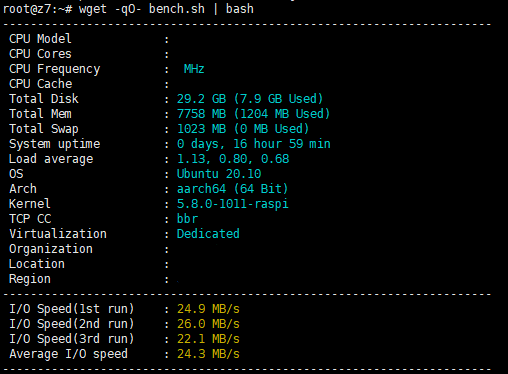The width and height of the screenshot is (508, 374).
Task: Click the 'MHz' frequency value
Action: 194,69
